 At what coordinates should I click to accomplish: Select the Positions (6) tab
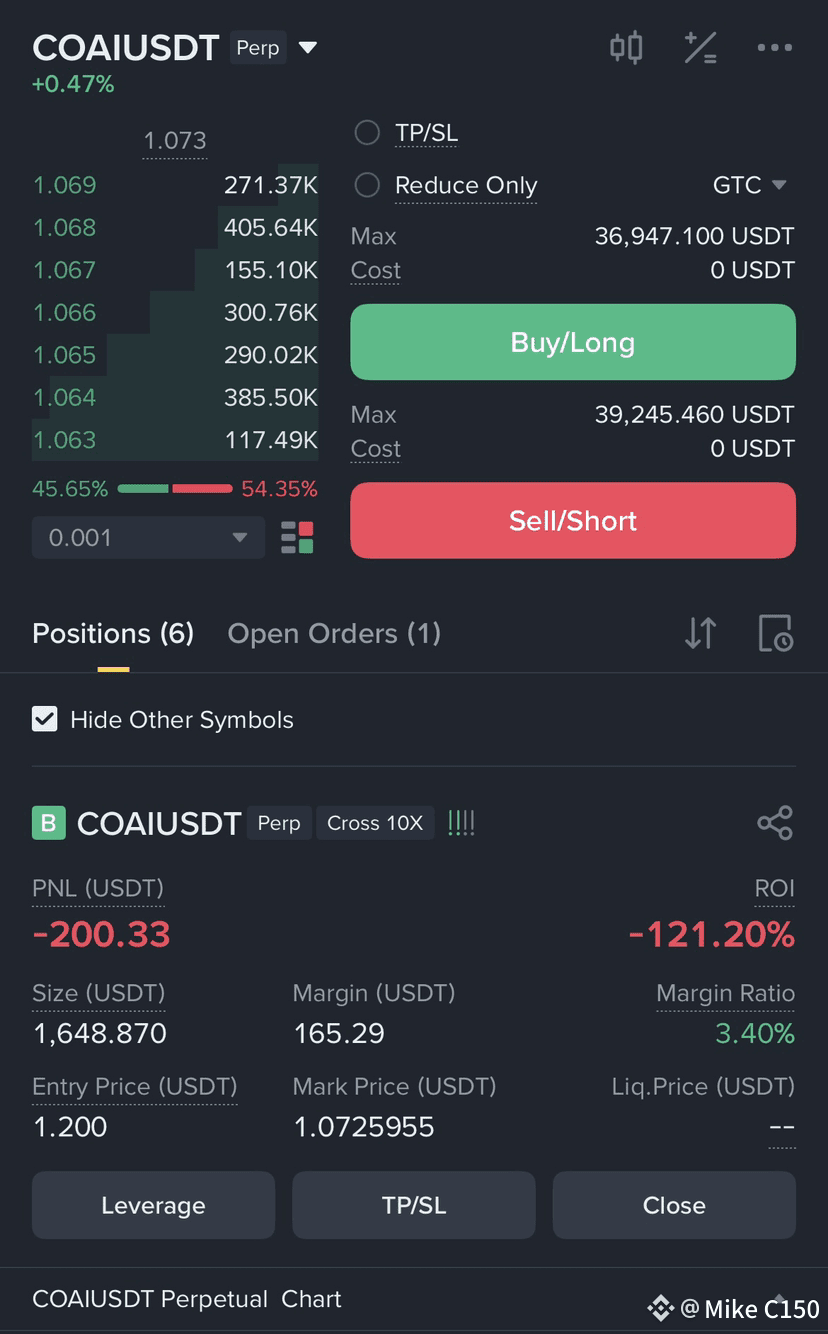click(x=113, y=633)
